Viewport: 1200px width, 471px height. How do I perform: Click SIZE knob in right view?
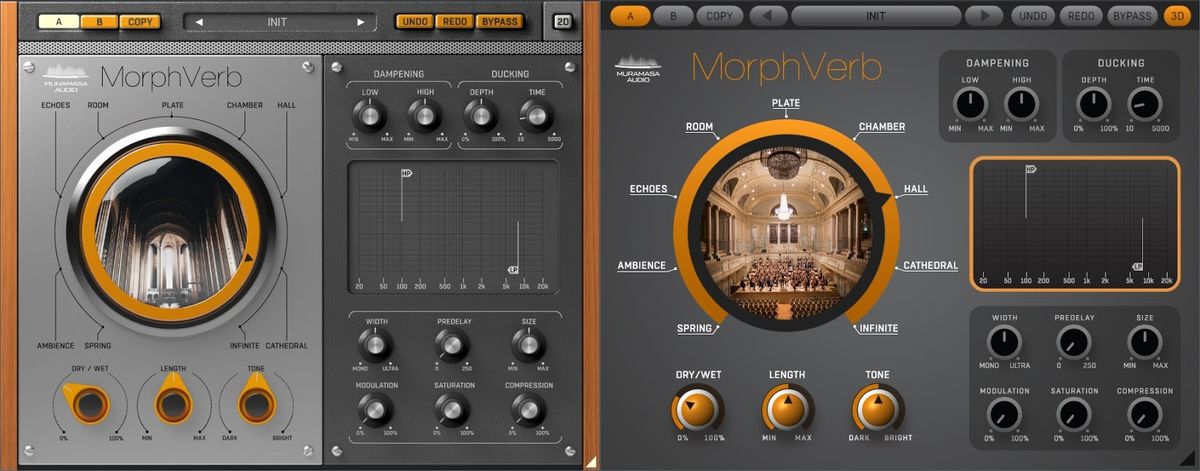(x=1145, y=343)
